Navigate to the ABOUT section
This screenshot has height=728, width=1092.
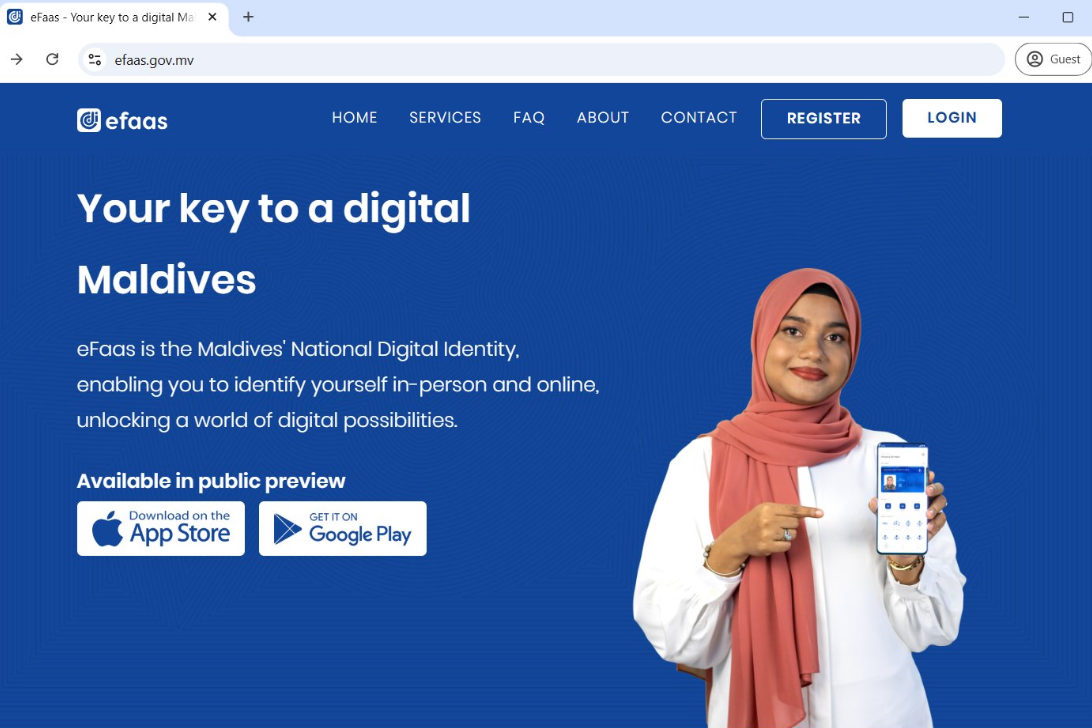602,118
